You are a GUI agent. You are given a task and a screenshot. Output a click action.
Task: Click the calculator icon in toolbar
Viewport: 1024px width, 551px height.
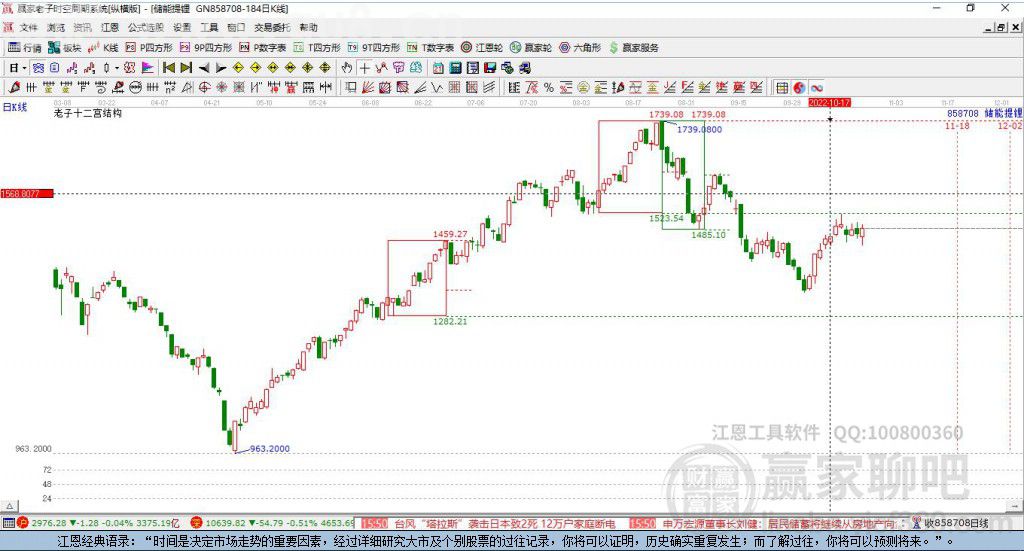pyautogui.click(x=455, y=68)
